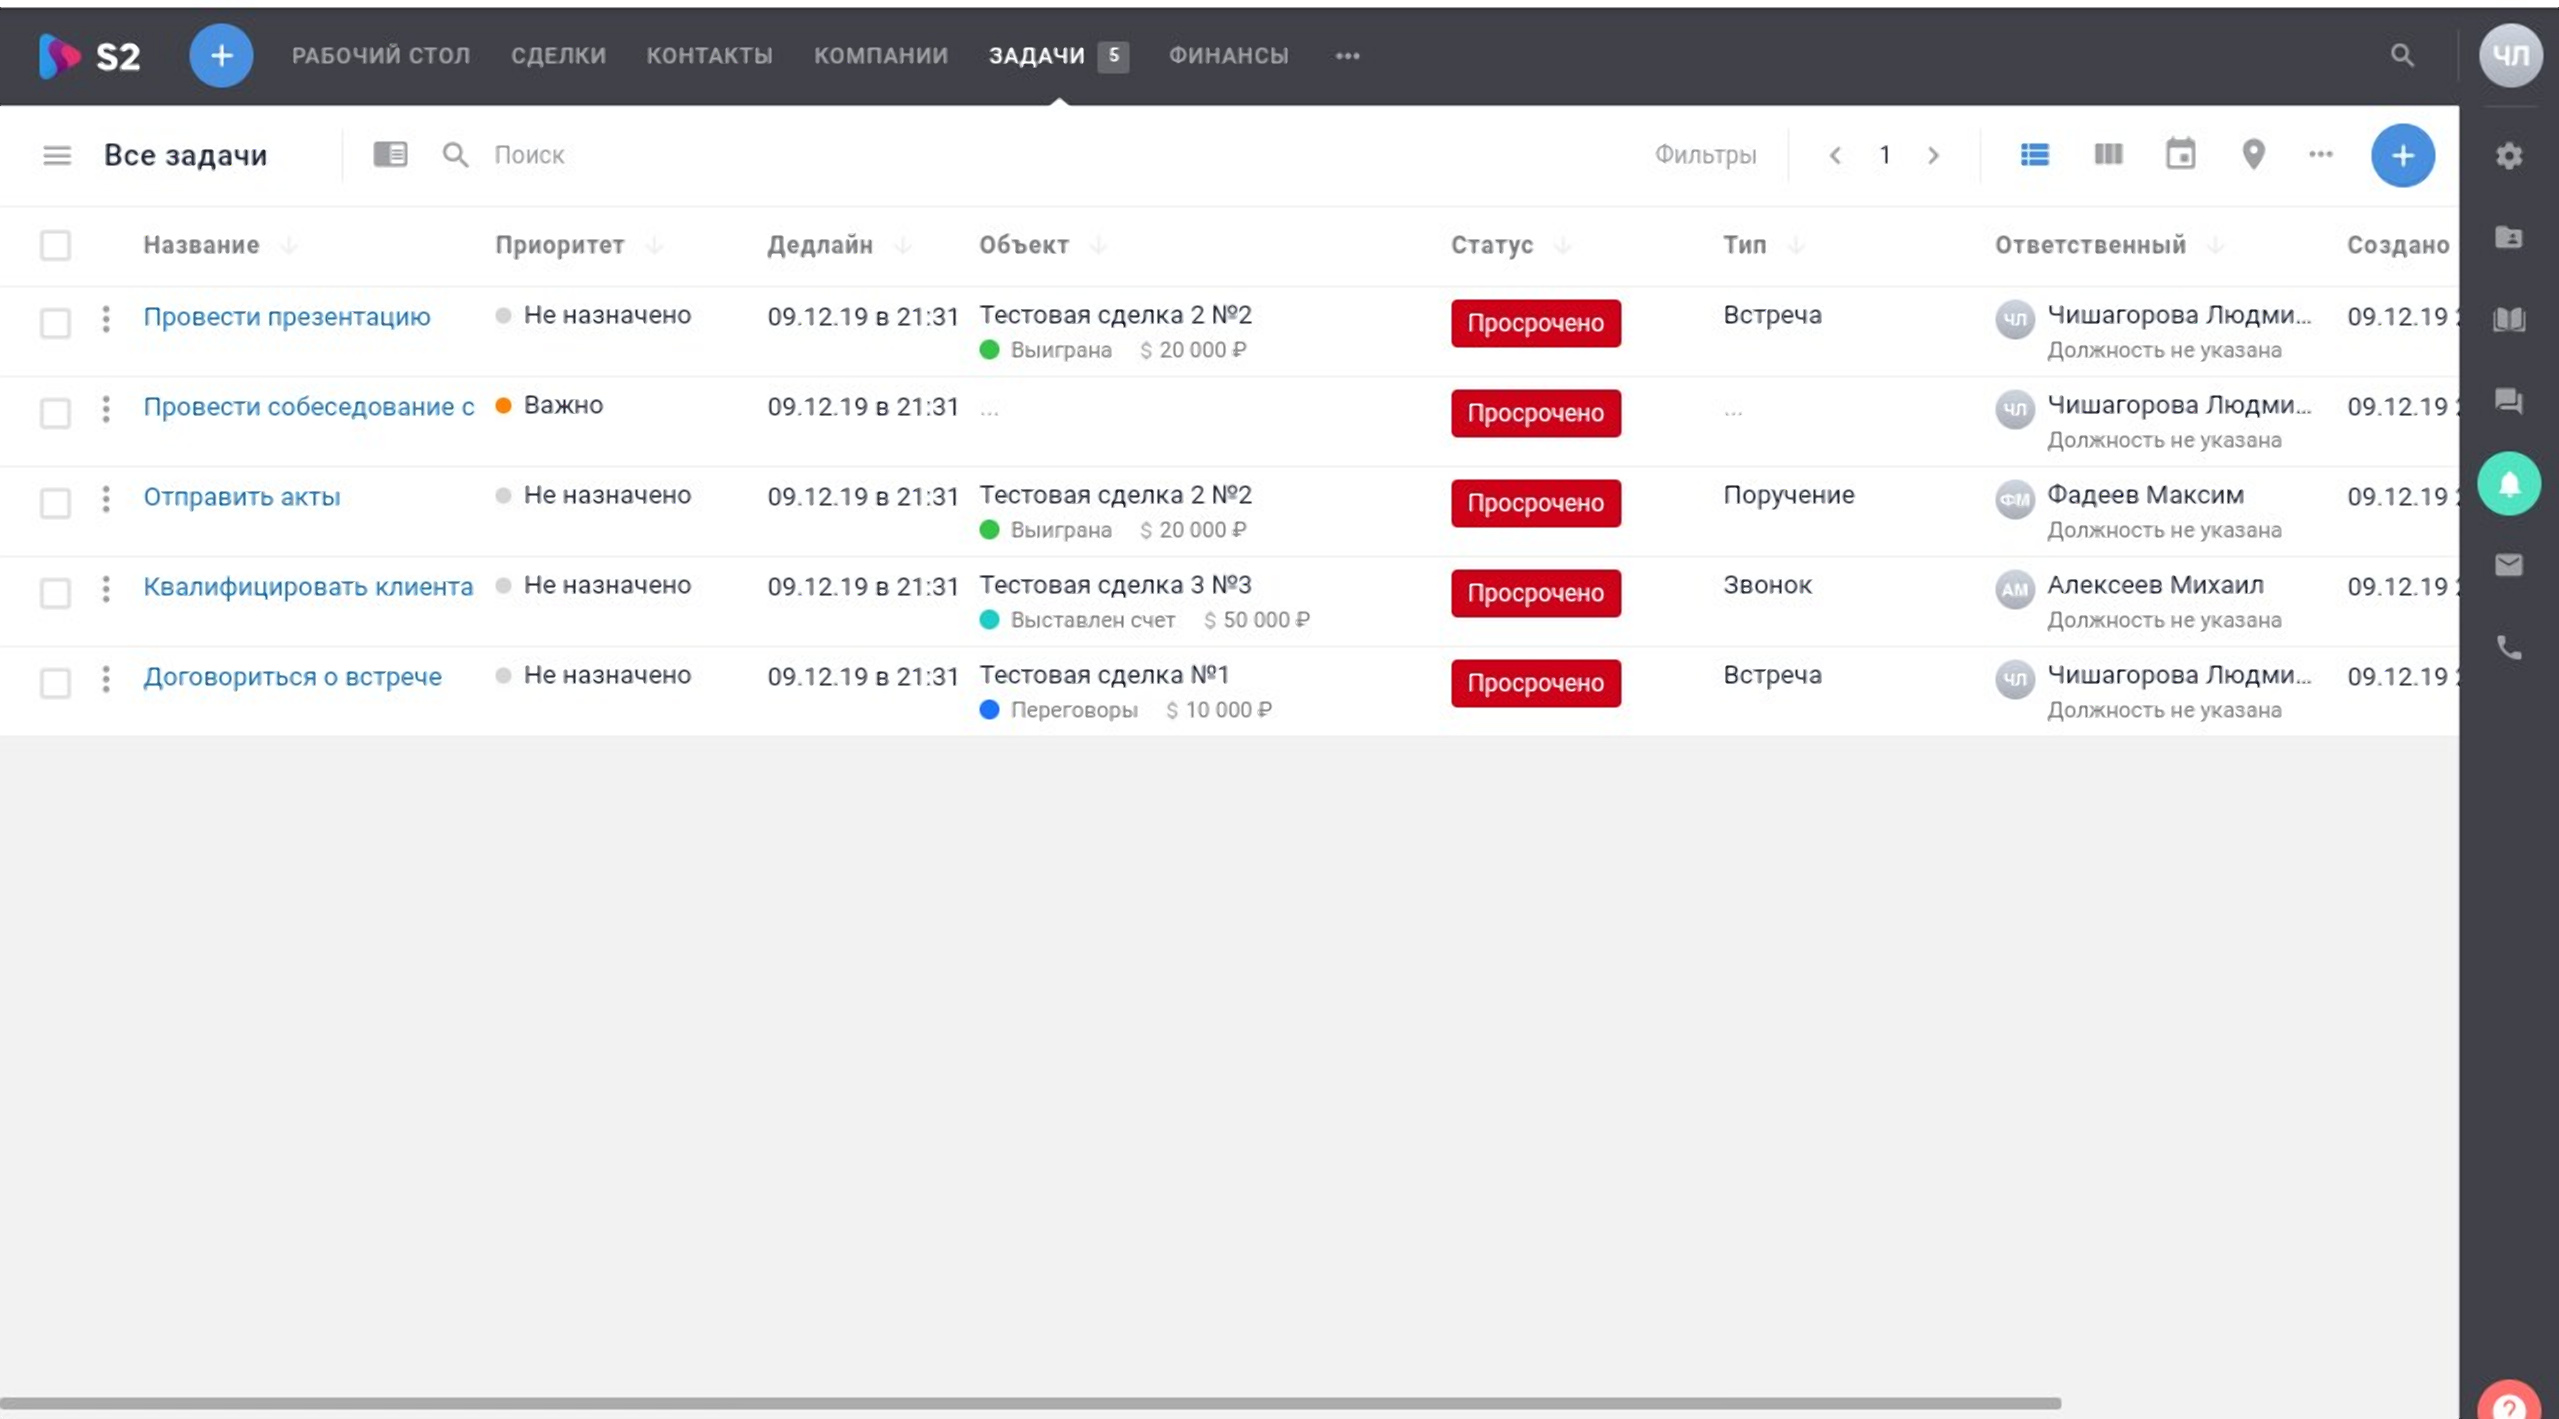The image size is (2559, 1419).
Task: Open notifications bell in right sidebar
Action: pyautogui.click(x=2508, y=484)
